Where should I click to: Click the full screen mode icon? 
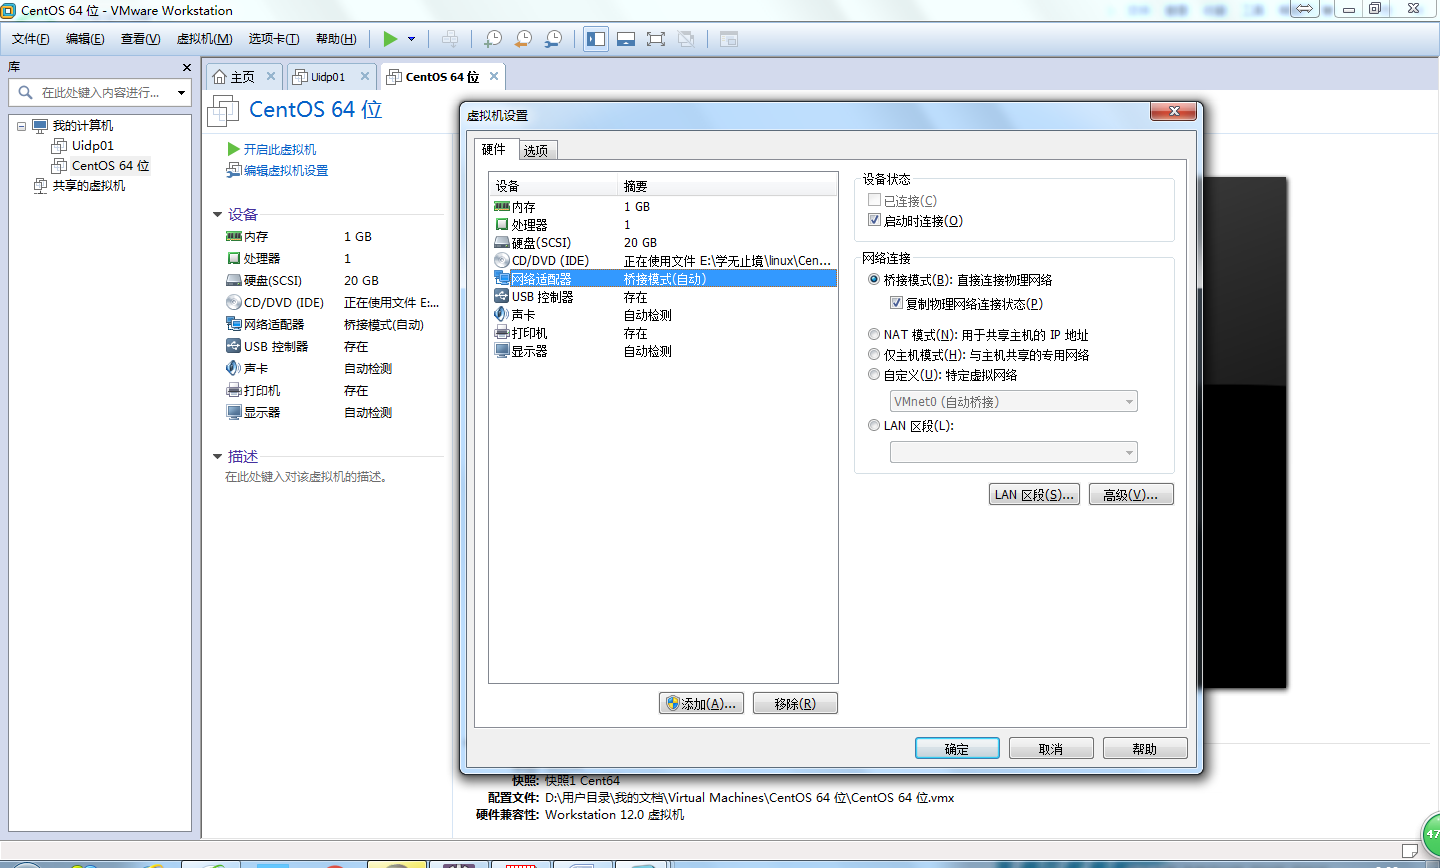click(x=656, y=39)
